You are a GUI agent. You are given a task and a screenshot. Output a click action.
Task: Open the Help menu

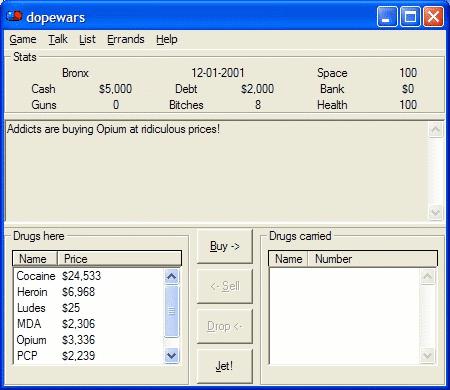(x=167, y=39)
